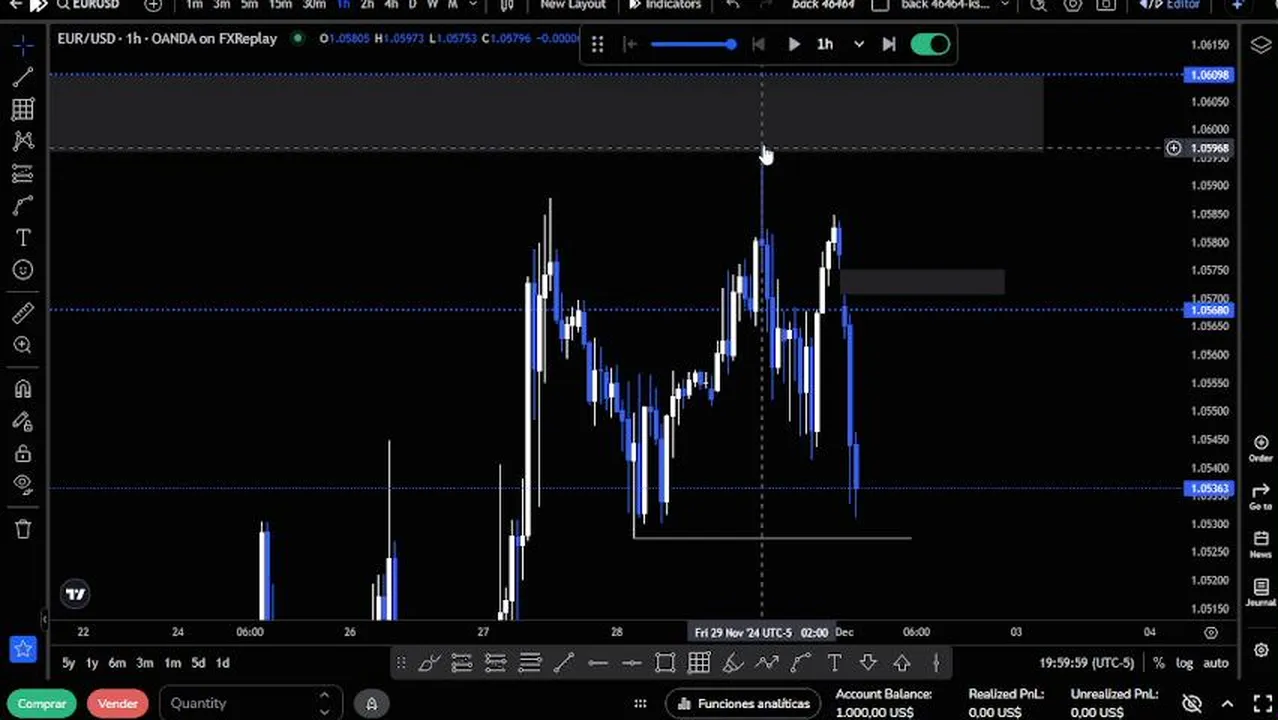Click the Go to button

click(1260, 497)
